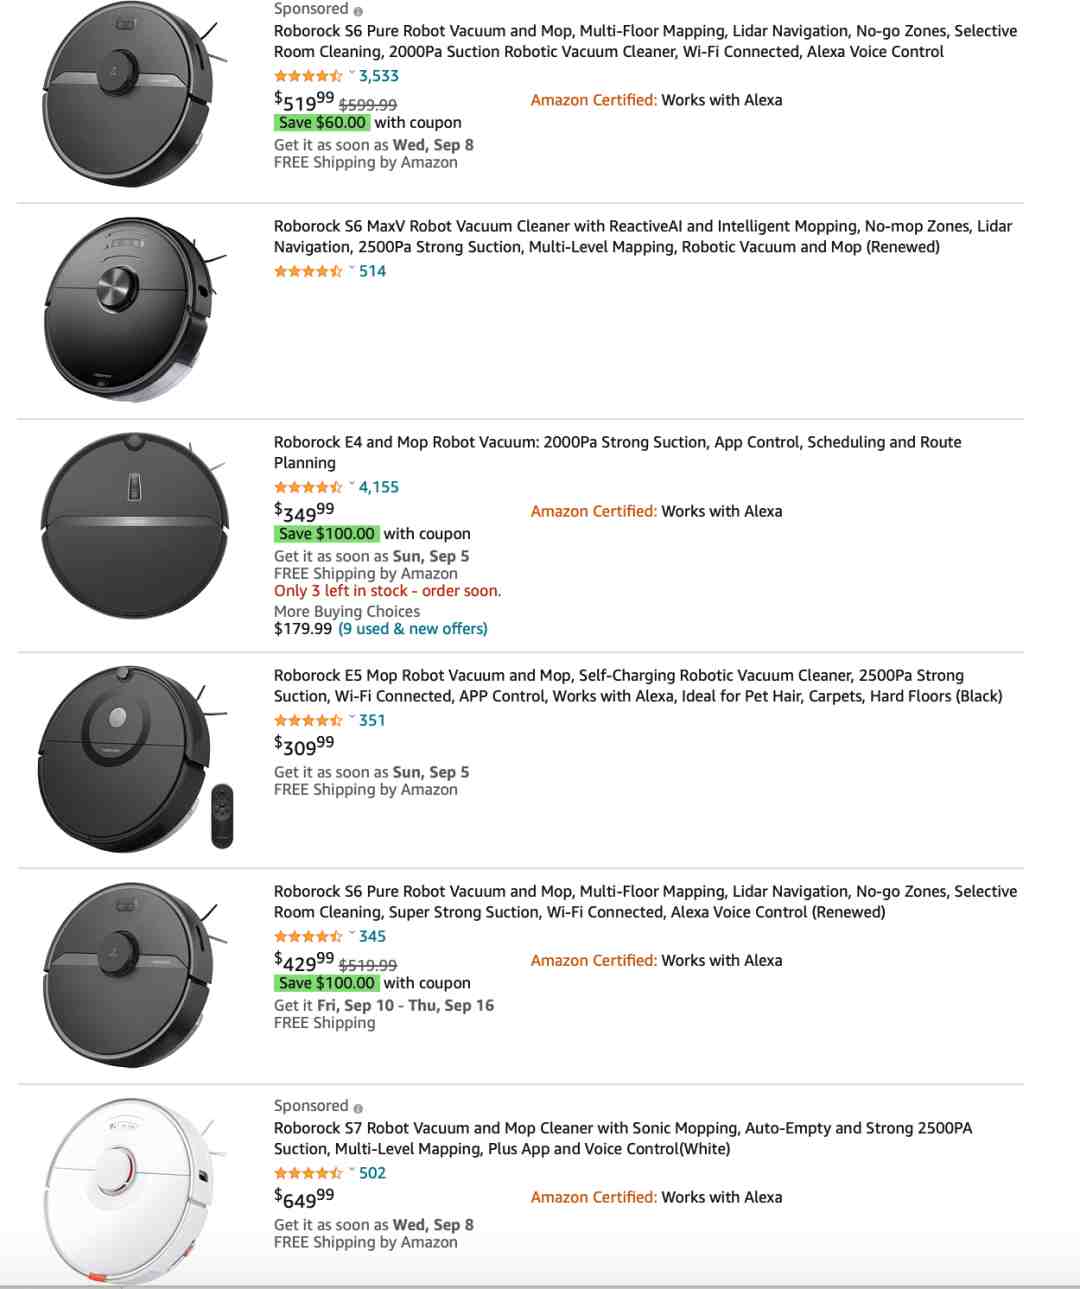
Task: Click the star rating of Roborock E5
Action: [308, 720]
